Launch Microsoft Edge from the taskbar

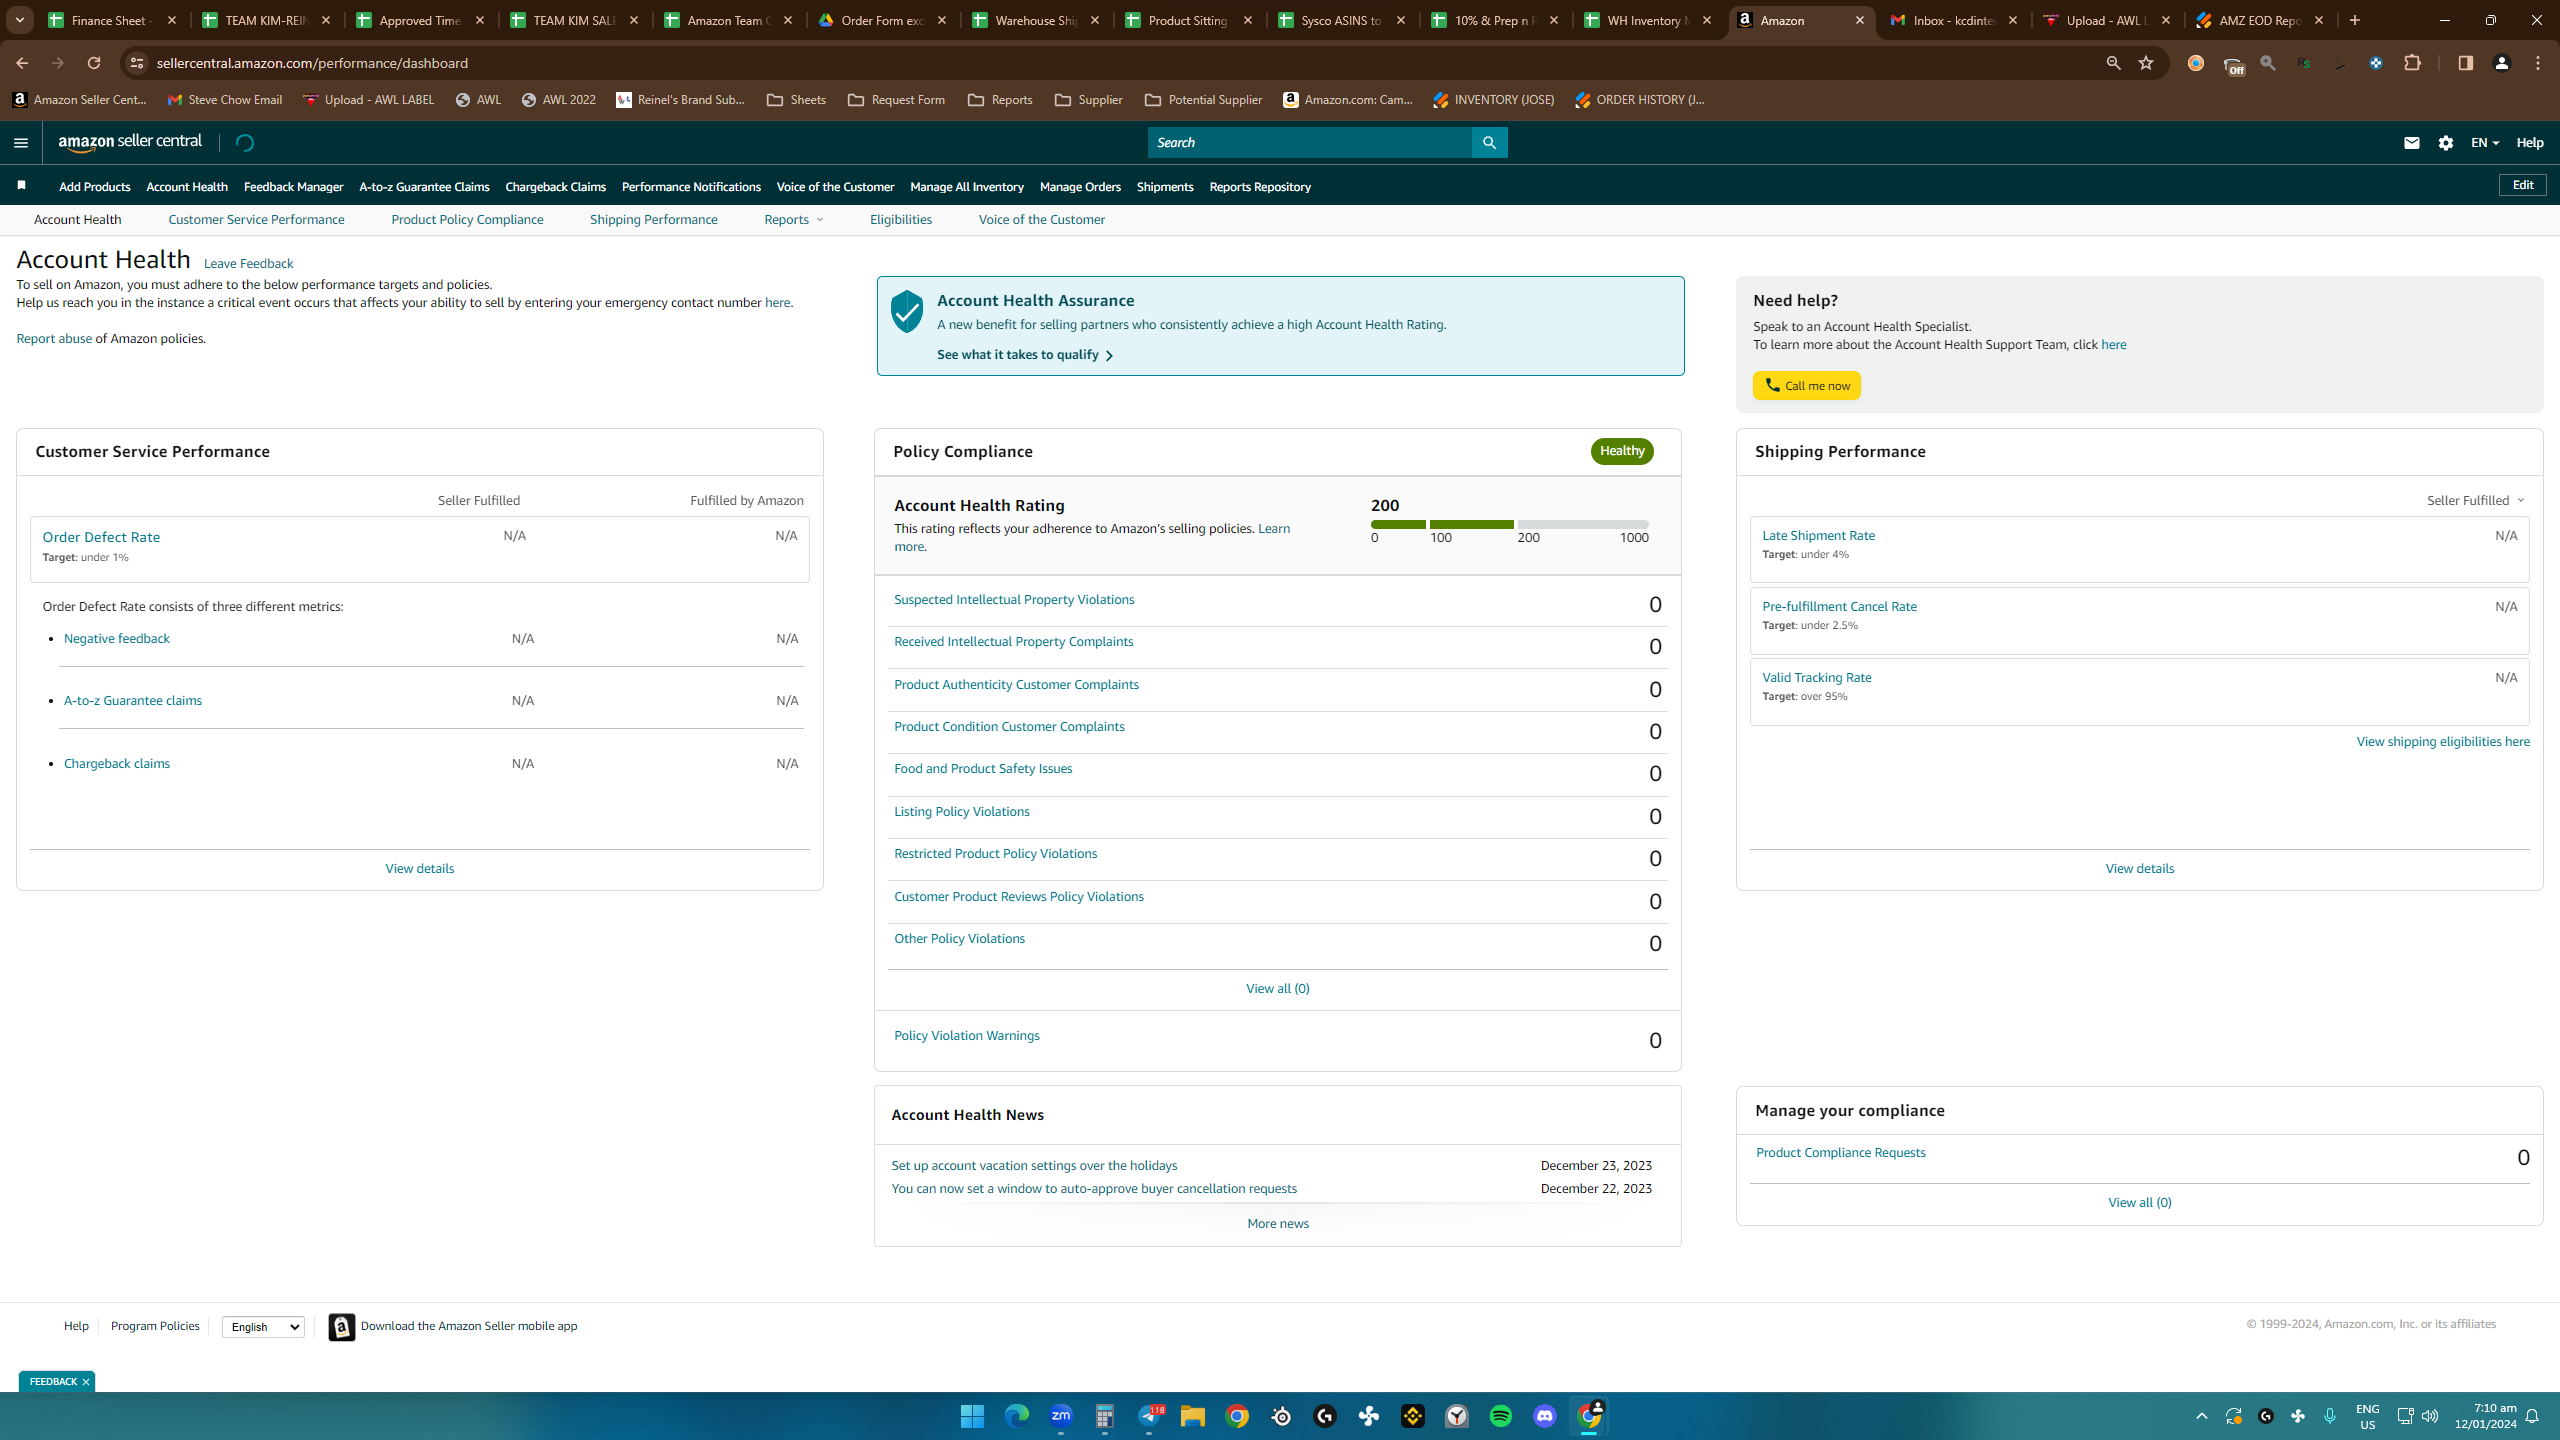point(1016,1416)
